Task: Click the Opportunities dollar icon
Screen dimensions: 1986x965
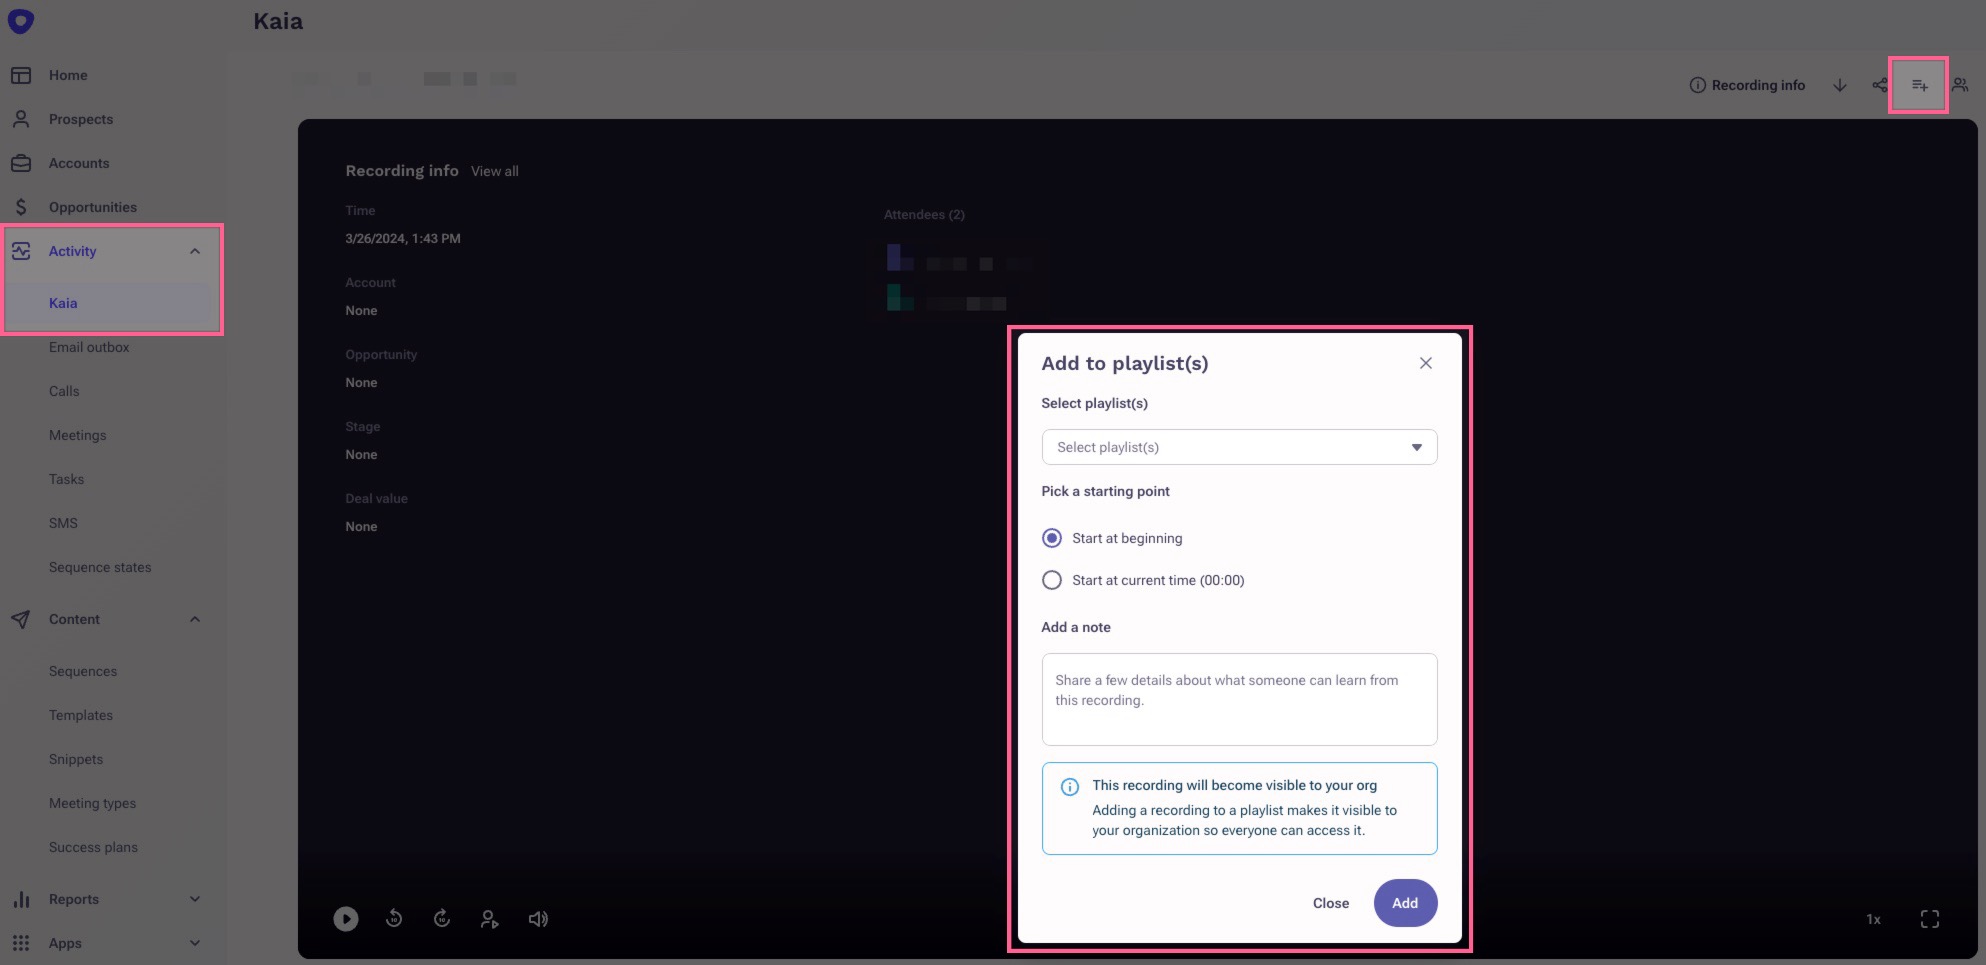Action: point(21,207)
